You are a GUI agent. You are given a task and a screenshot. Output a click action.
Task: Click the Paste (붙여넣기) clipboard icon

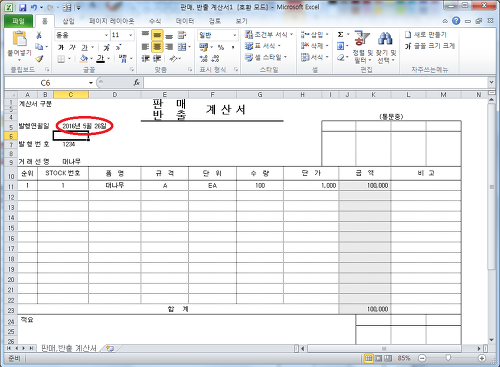point(19,39)
